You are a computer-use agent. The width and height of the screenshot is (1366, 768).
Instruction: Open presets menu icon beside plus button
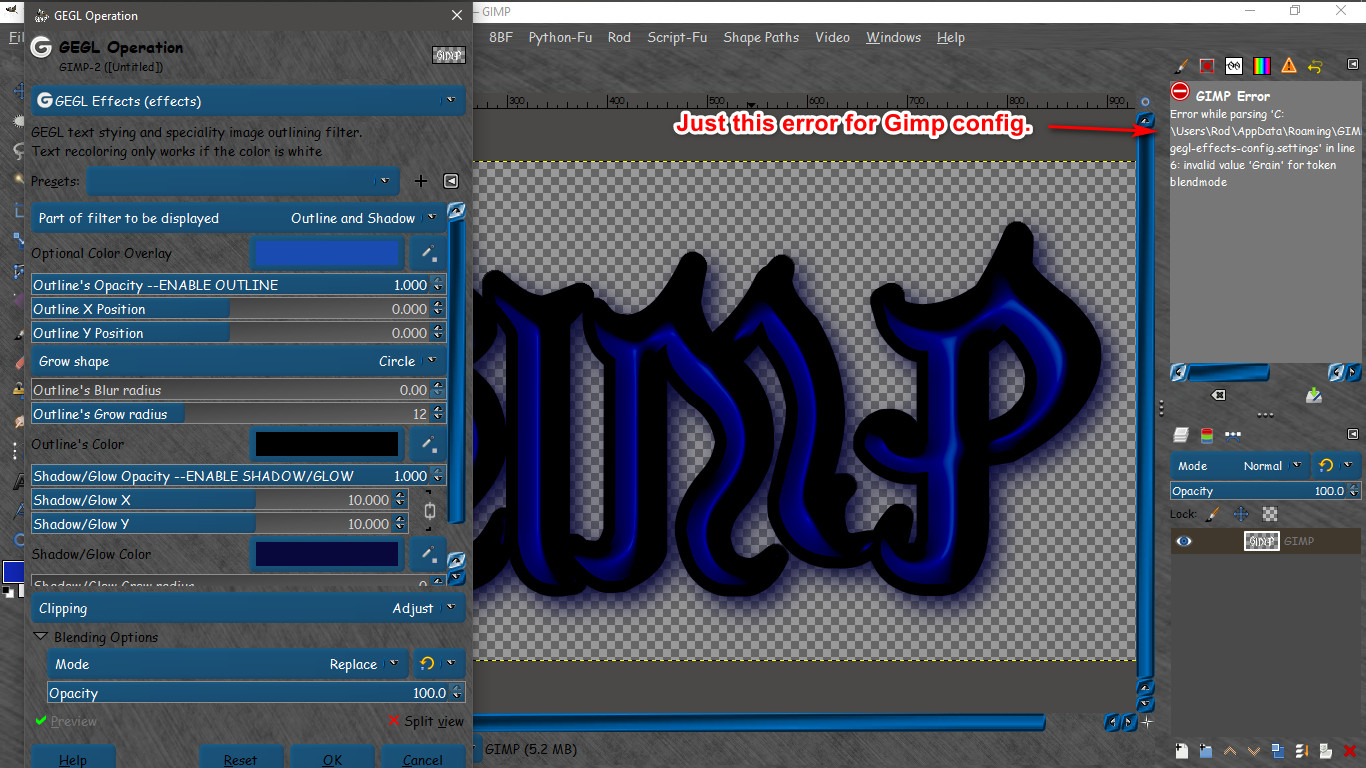coord(451,181)
